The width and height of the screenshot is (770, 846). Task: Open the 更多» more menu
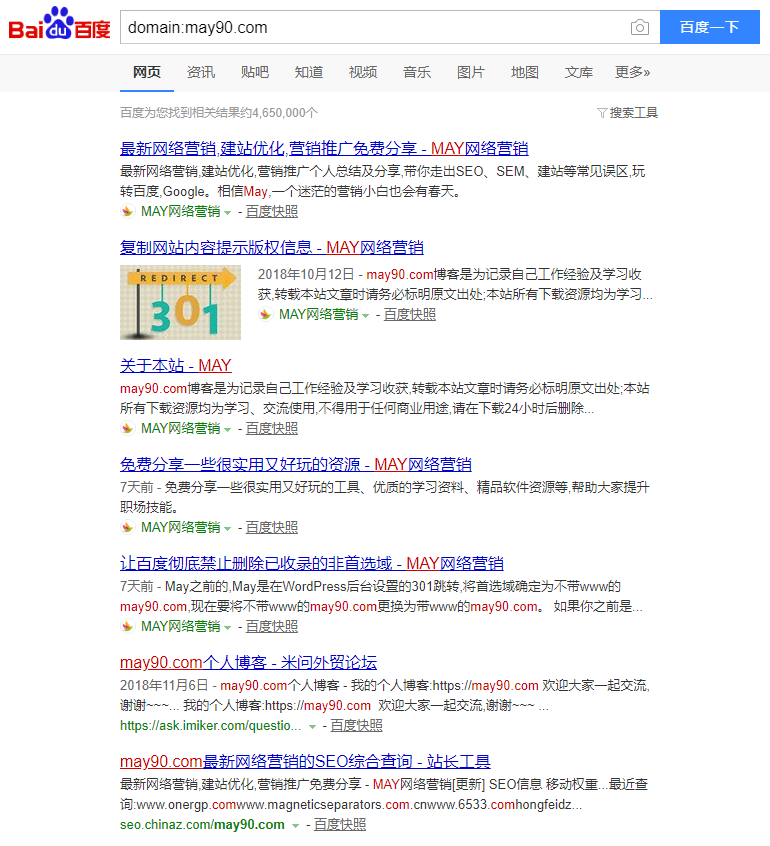632,72
